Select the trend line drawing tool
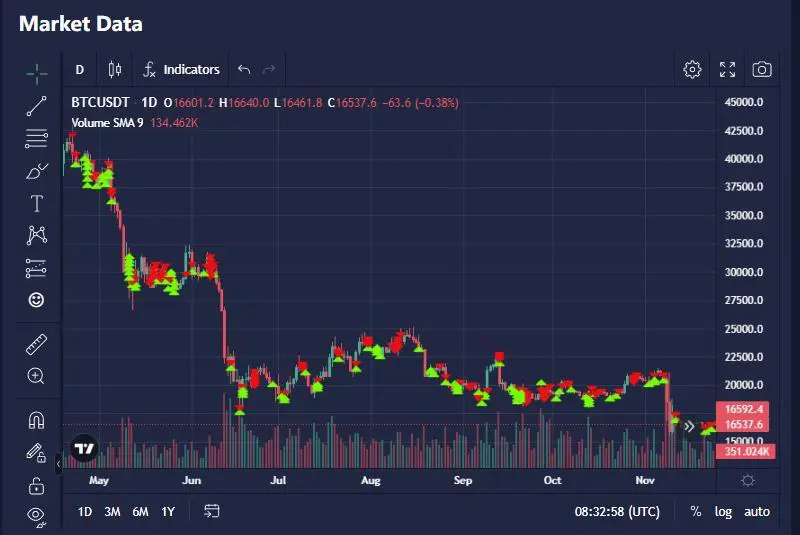This screenshot has height=535, width=800. (36, 106)
